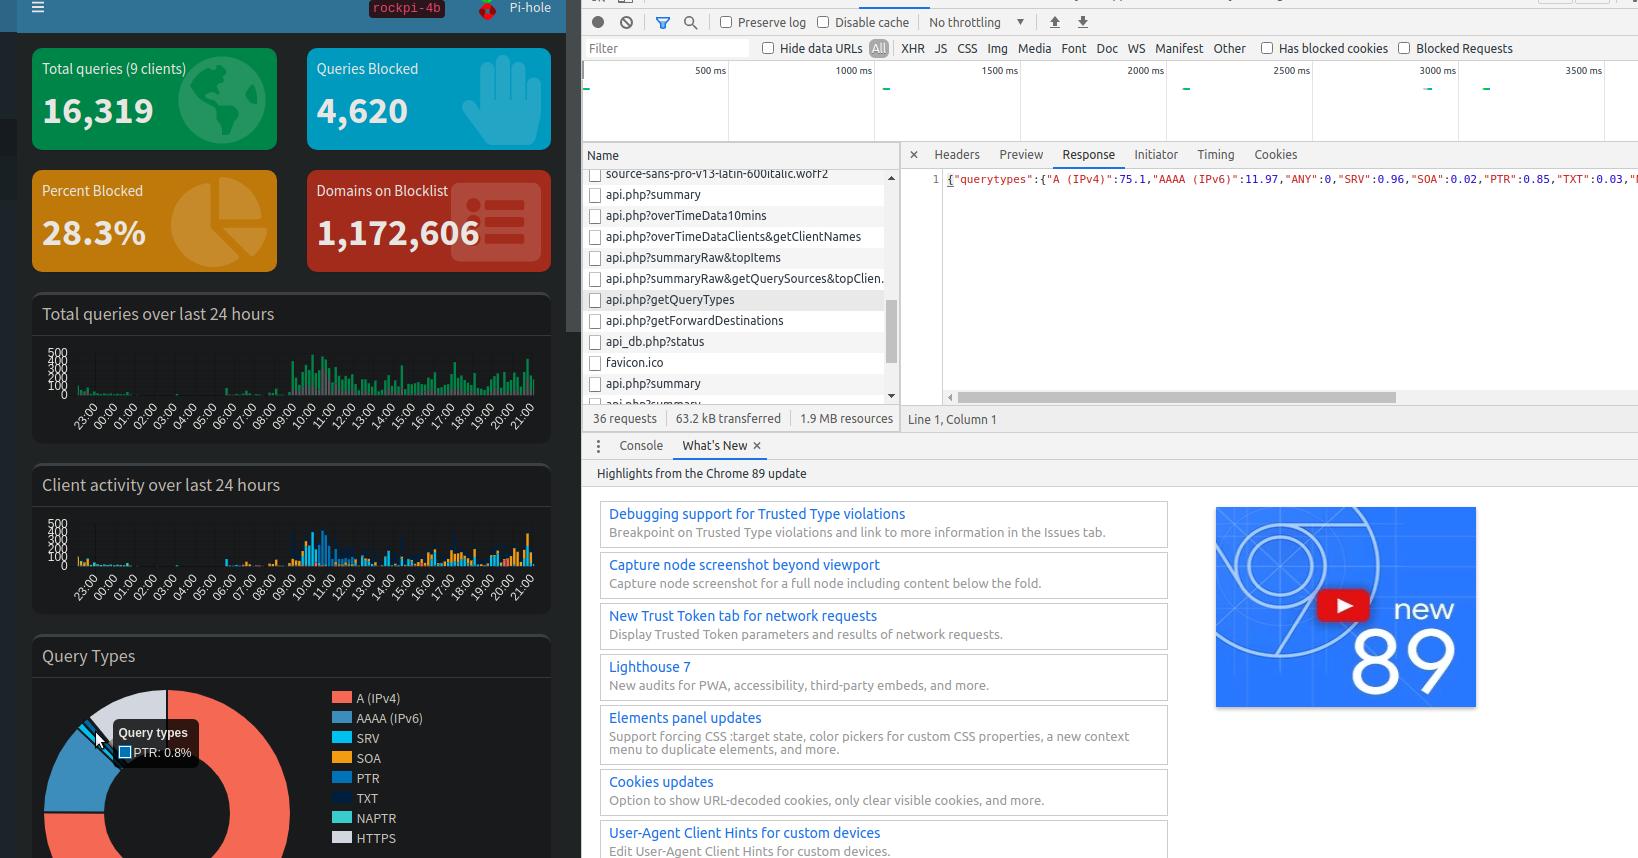Select the All filter type
The image size is (1638, 858).
point(879,48)
